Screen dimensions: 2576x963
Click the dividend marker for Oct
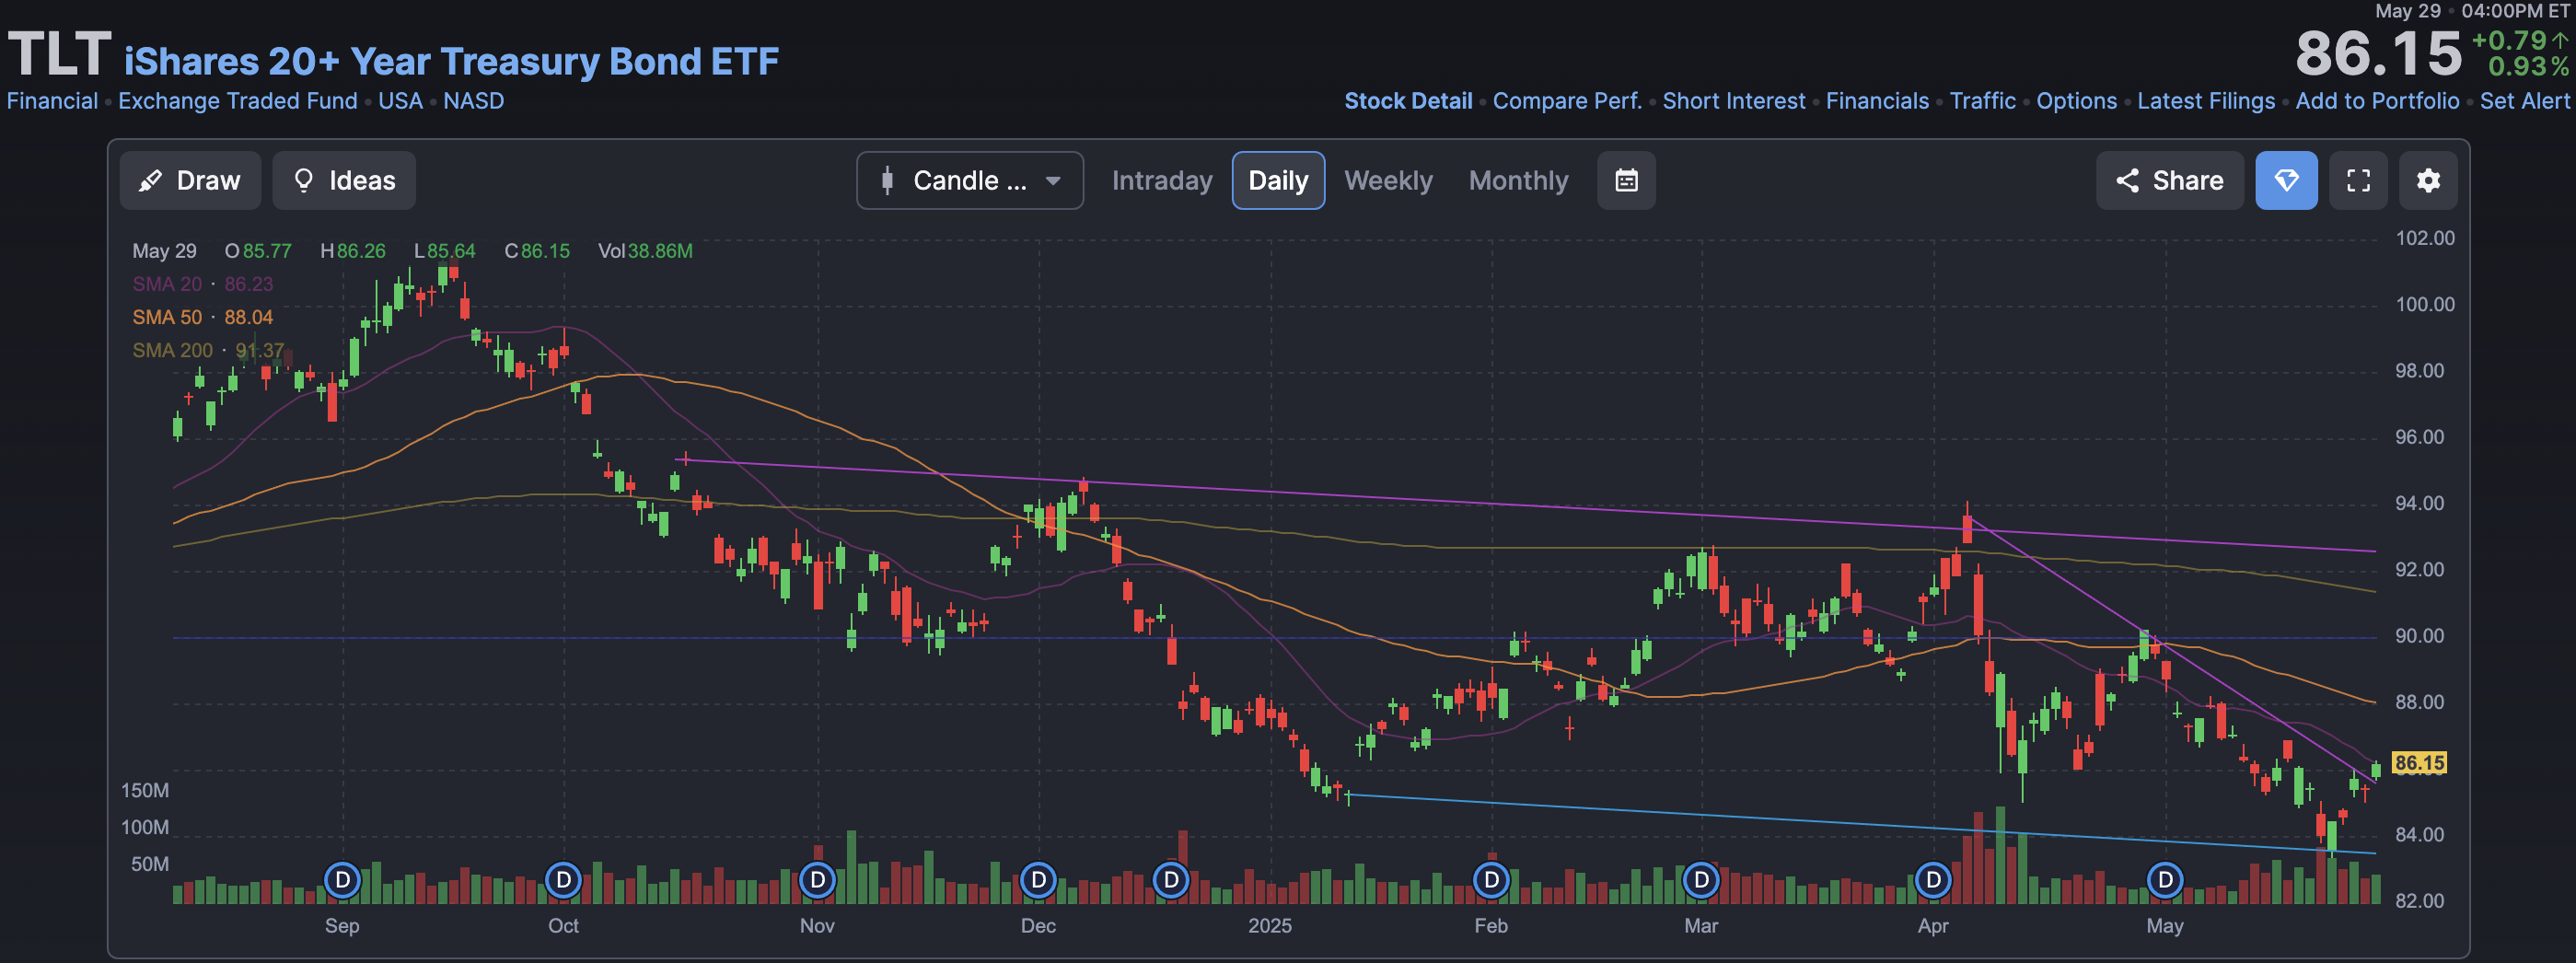(563, 880)
